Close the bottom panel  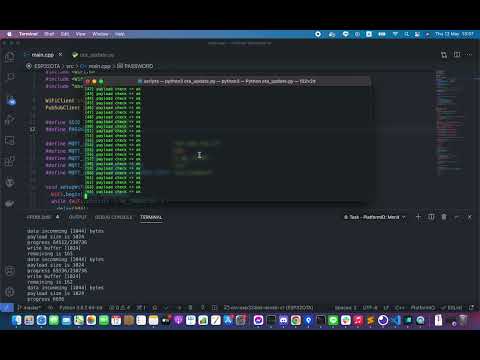click(470, 217)
